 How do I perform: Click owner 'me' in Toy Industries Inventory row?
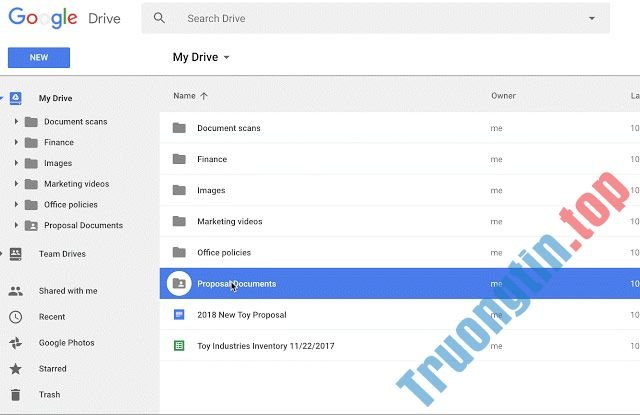[496, 346]
